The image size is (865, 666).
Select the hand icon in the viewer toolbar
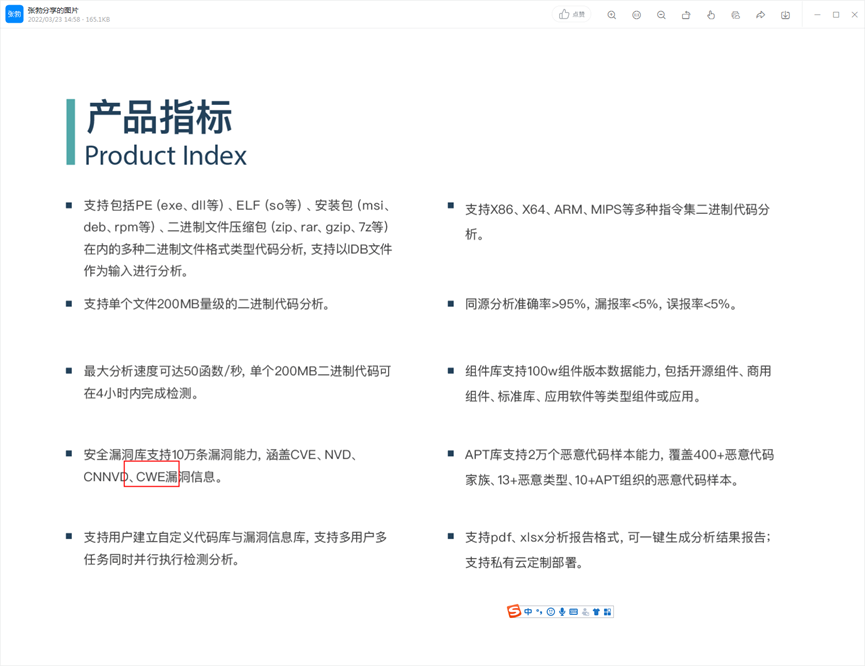[x=711, y=15]
